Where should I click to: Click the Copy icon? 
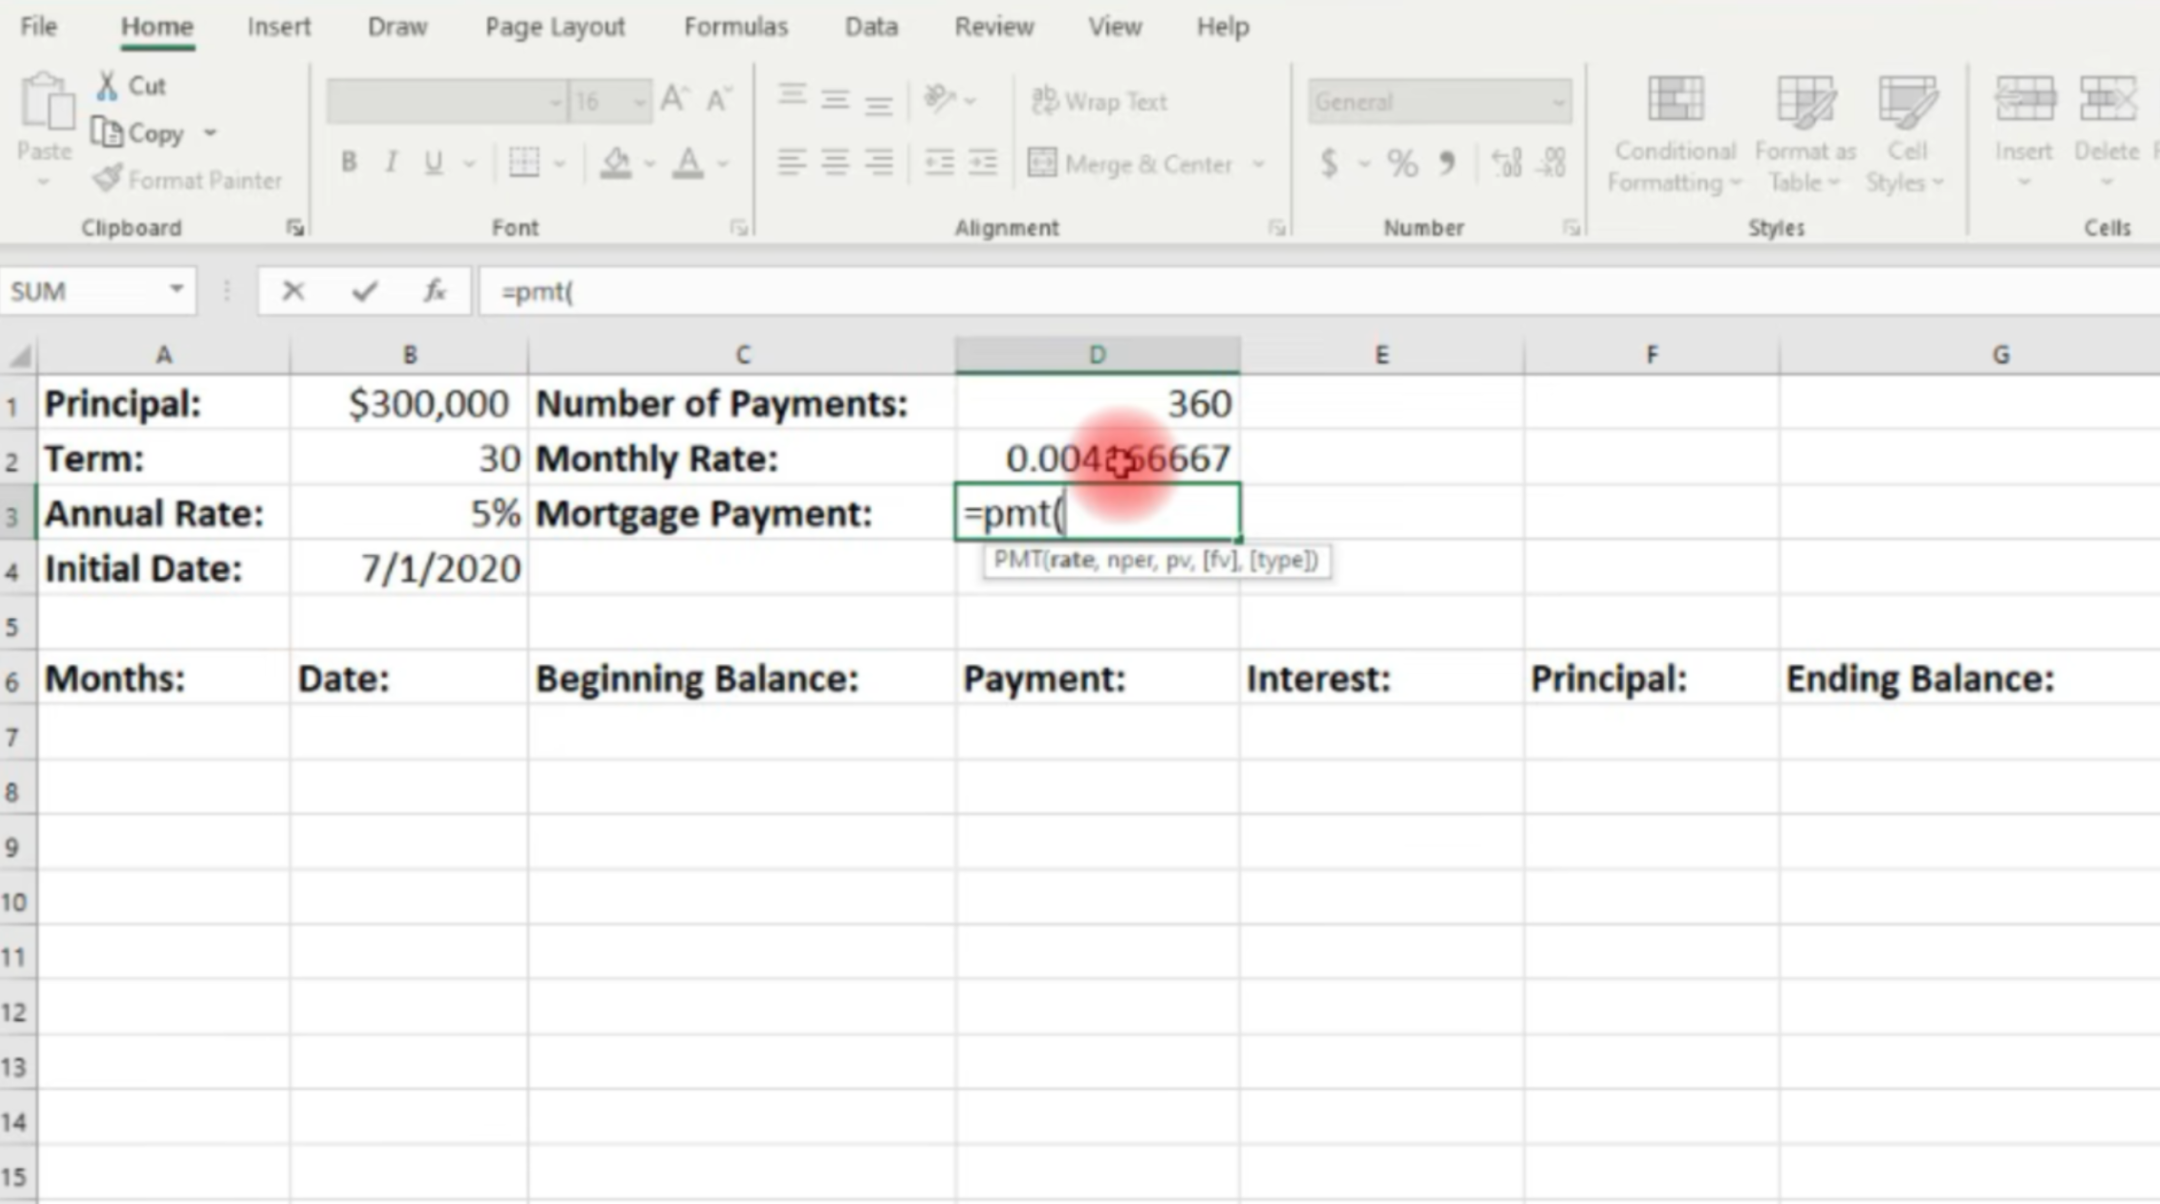click(107, 133)
